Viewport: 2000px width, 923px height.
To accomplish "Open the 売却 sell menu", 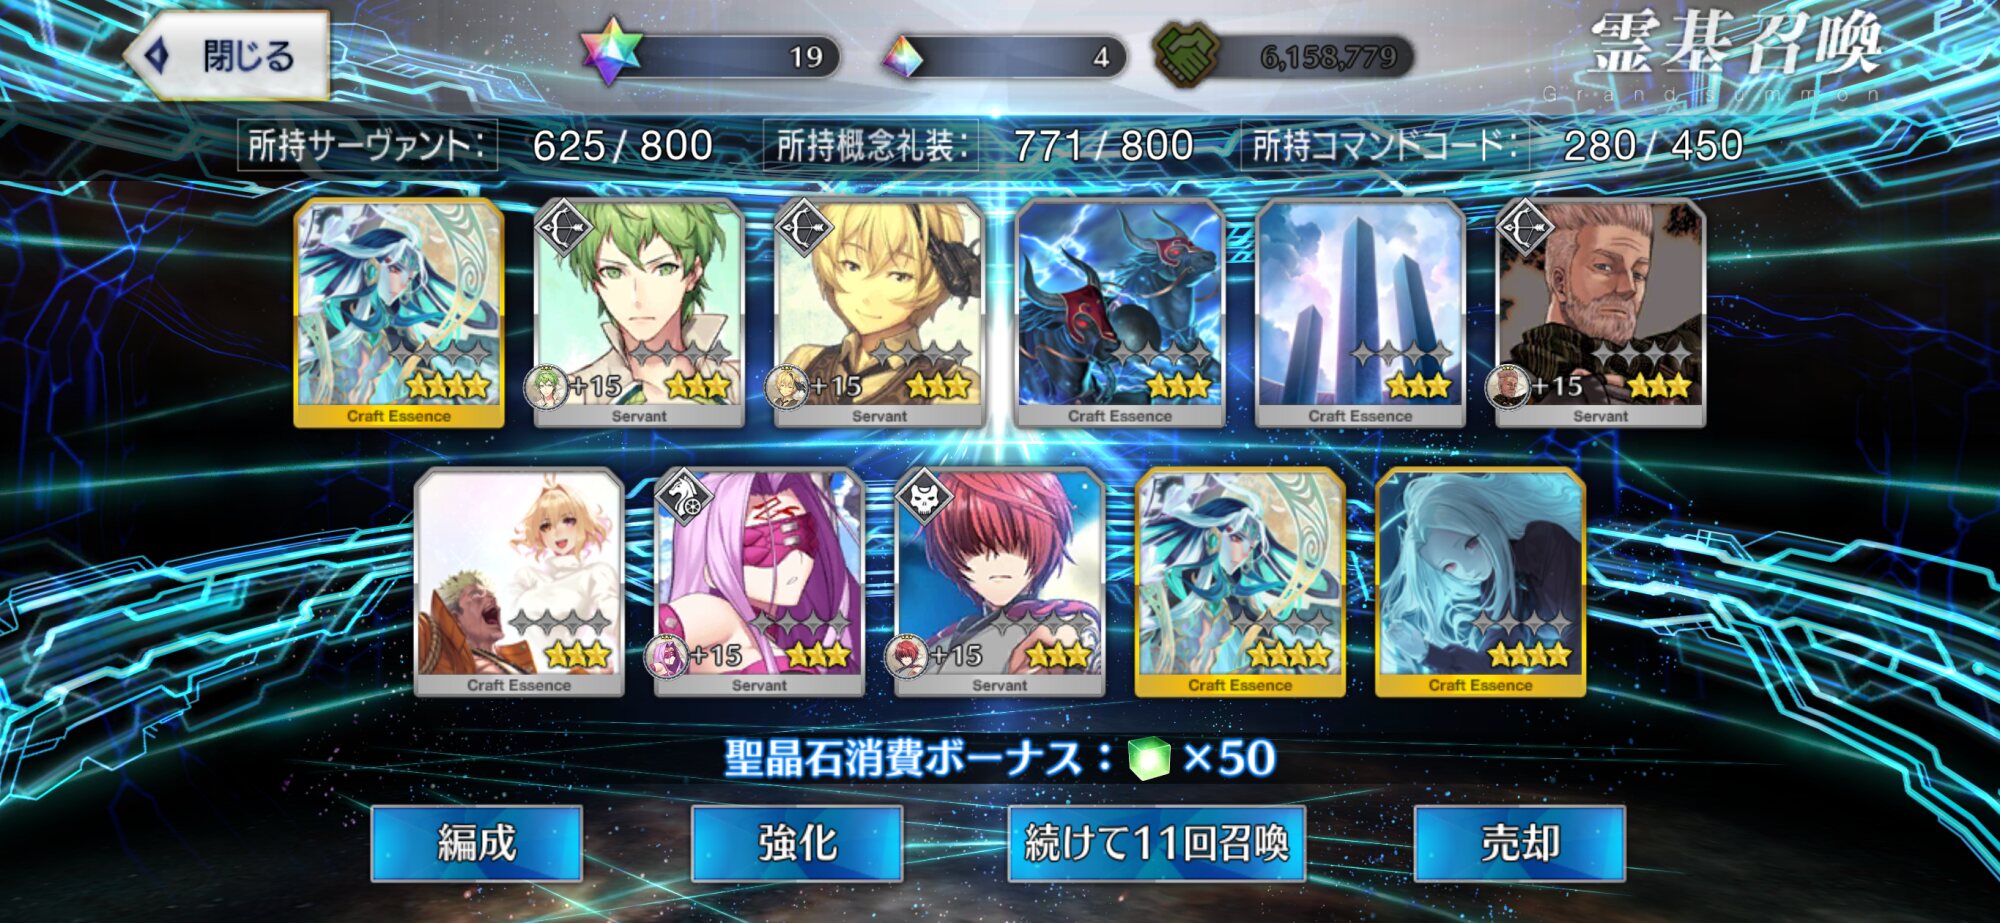I will coord(1520,843).
